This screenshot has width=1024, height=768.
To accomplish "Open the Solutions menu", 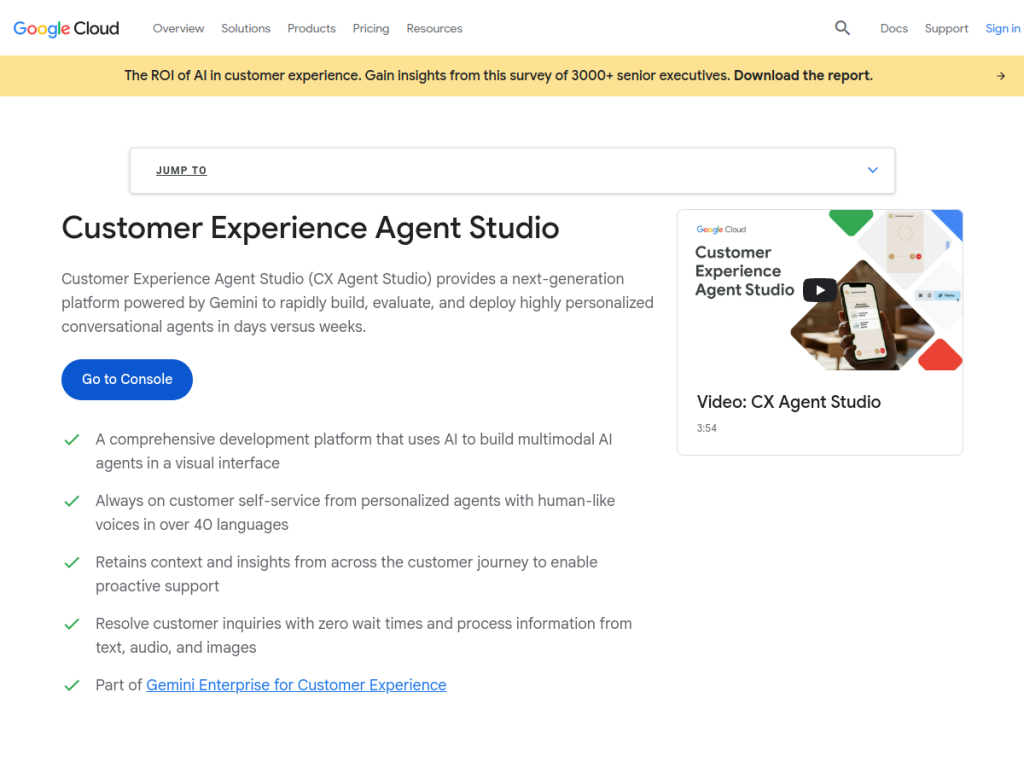I will (x=246, y=28).
